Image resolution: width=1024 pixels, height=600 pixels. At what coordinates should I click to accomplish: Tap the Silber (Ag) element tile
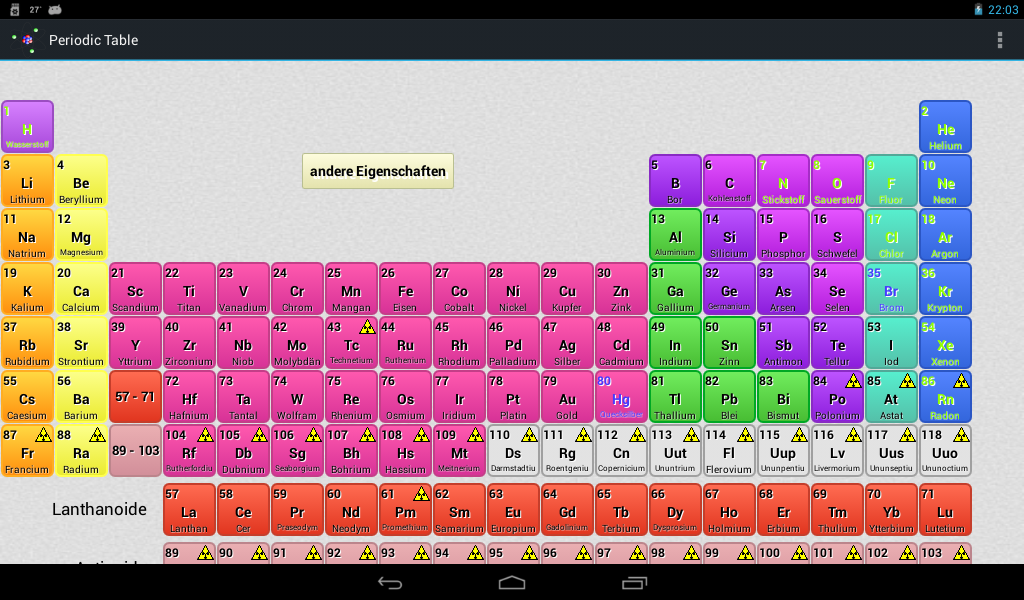coord(568,343)
